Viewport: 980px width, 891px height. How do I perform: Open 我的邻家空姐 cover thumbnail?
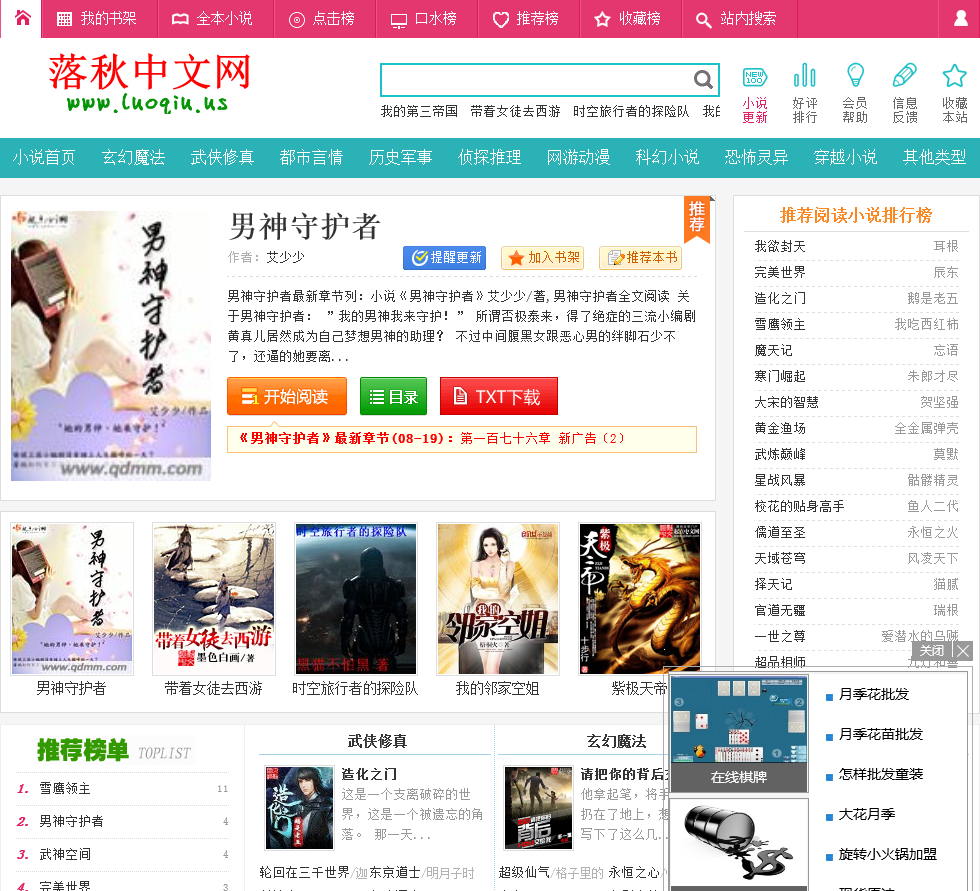tap(498, 599)
